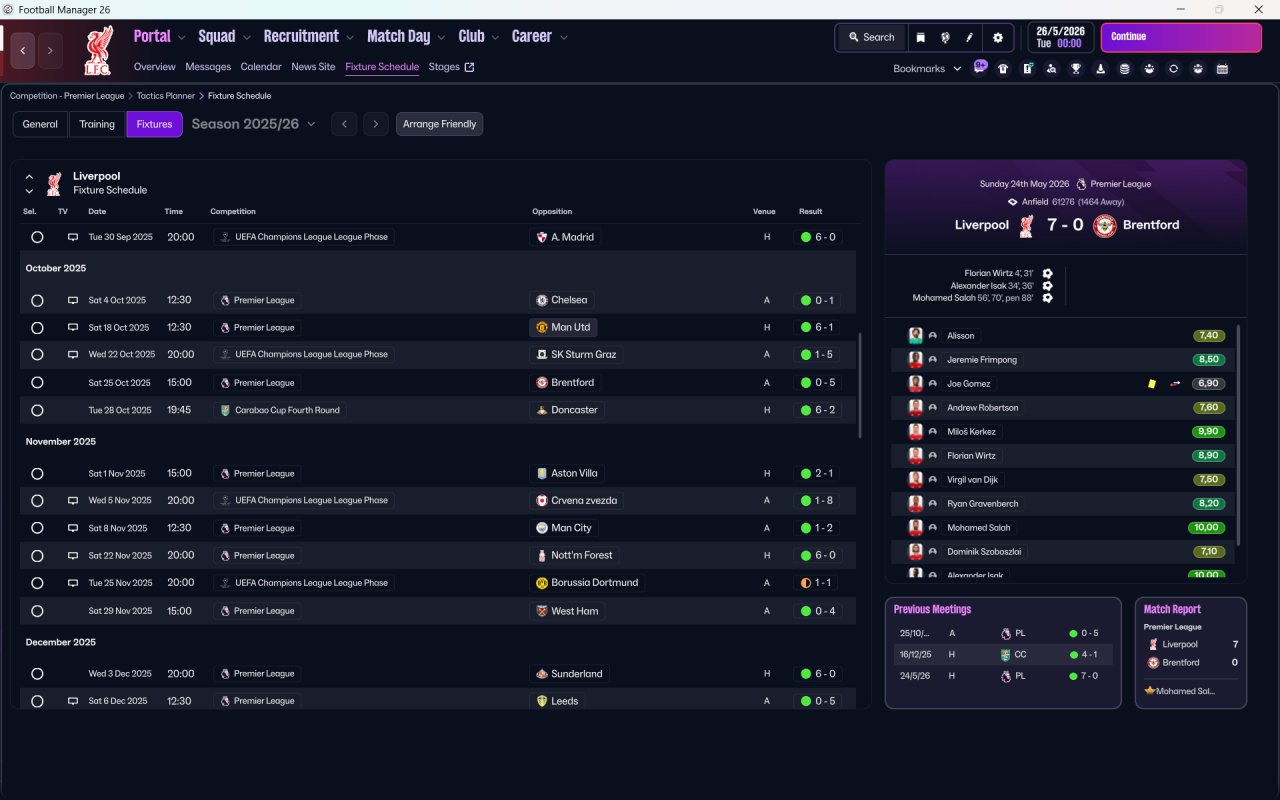The width and height of the screenshot is (1280, 800).
Task: Select the radio button for the Man Utd fixture
Action: tap(37, 327)
